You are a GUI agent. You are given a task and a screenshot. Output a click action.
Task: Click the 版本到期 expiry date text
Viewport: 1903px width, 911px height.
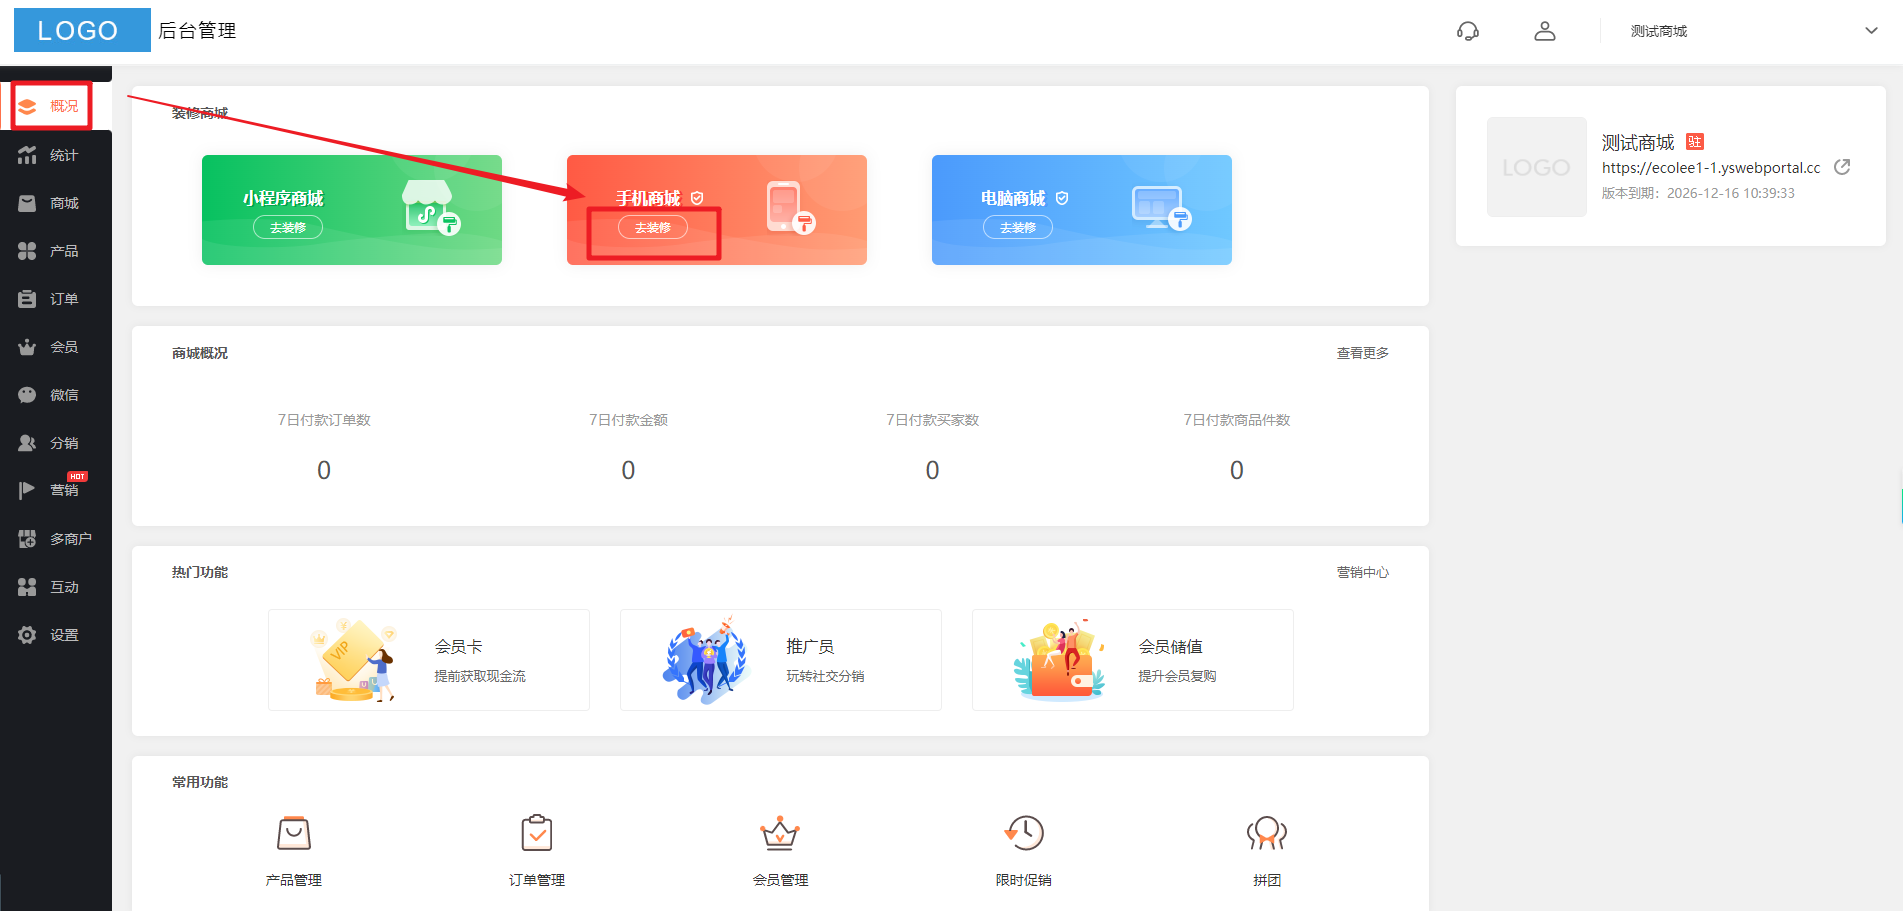[x=1698, y=193]
